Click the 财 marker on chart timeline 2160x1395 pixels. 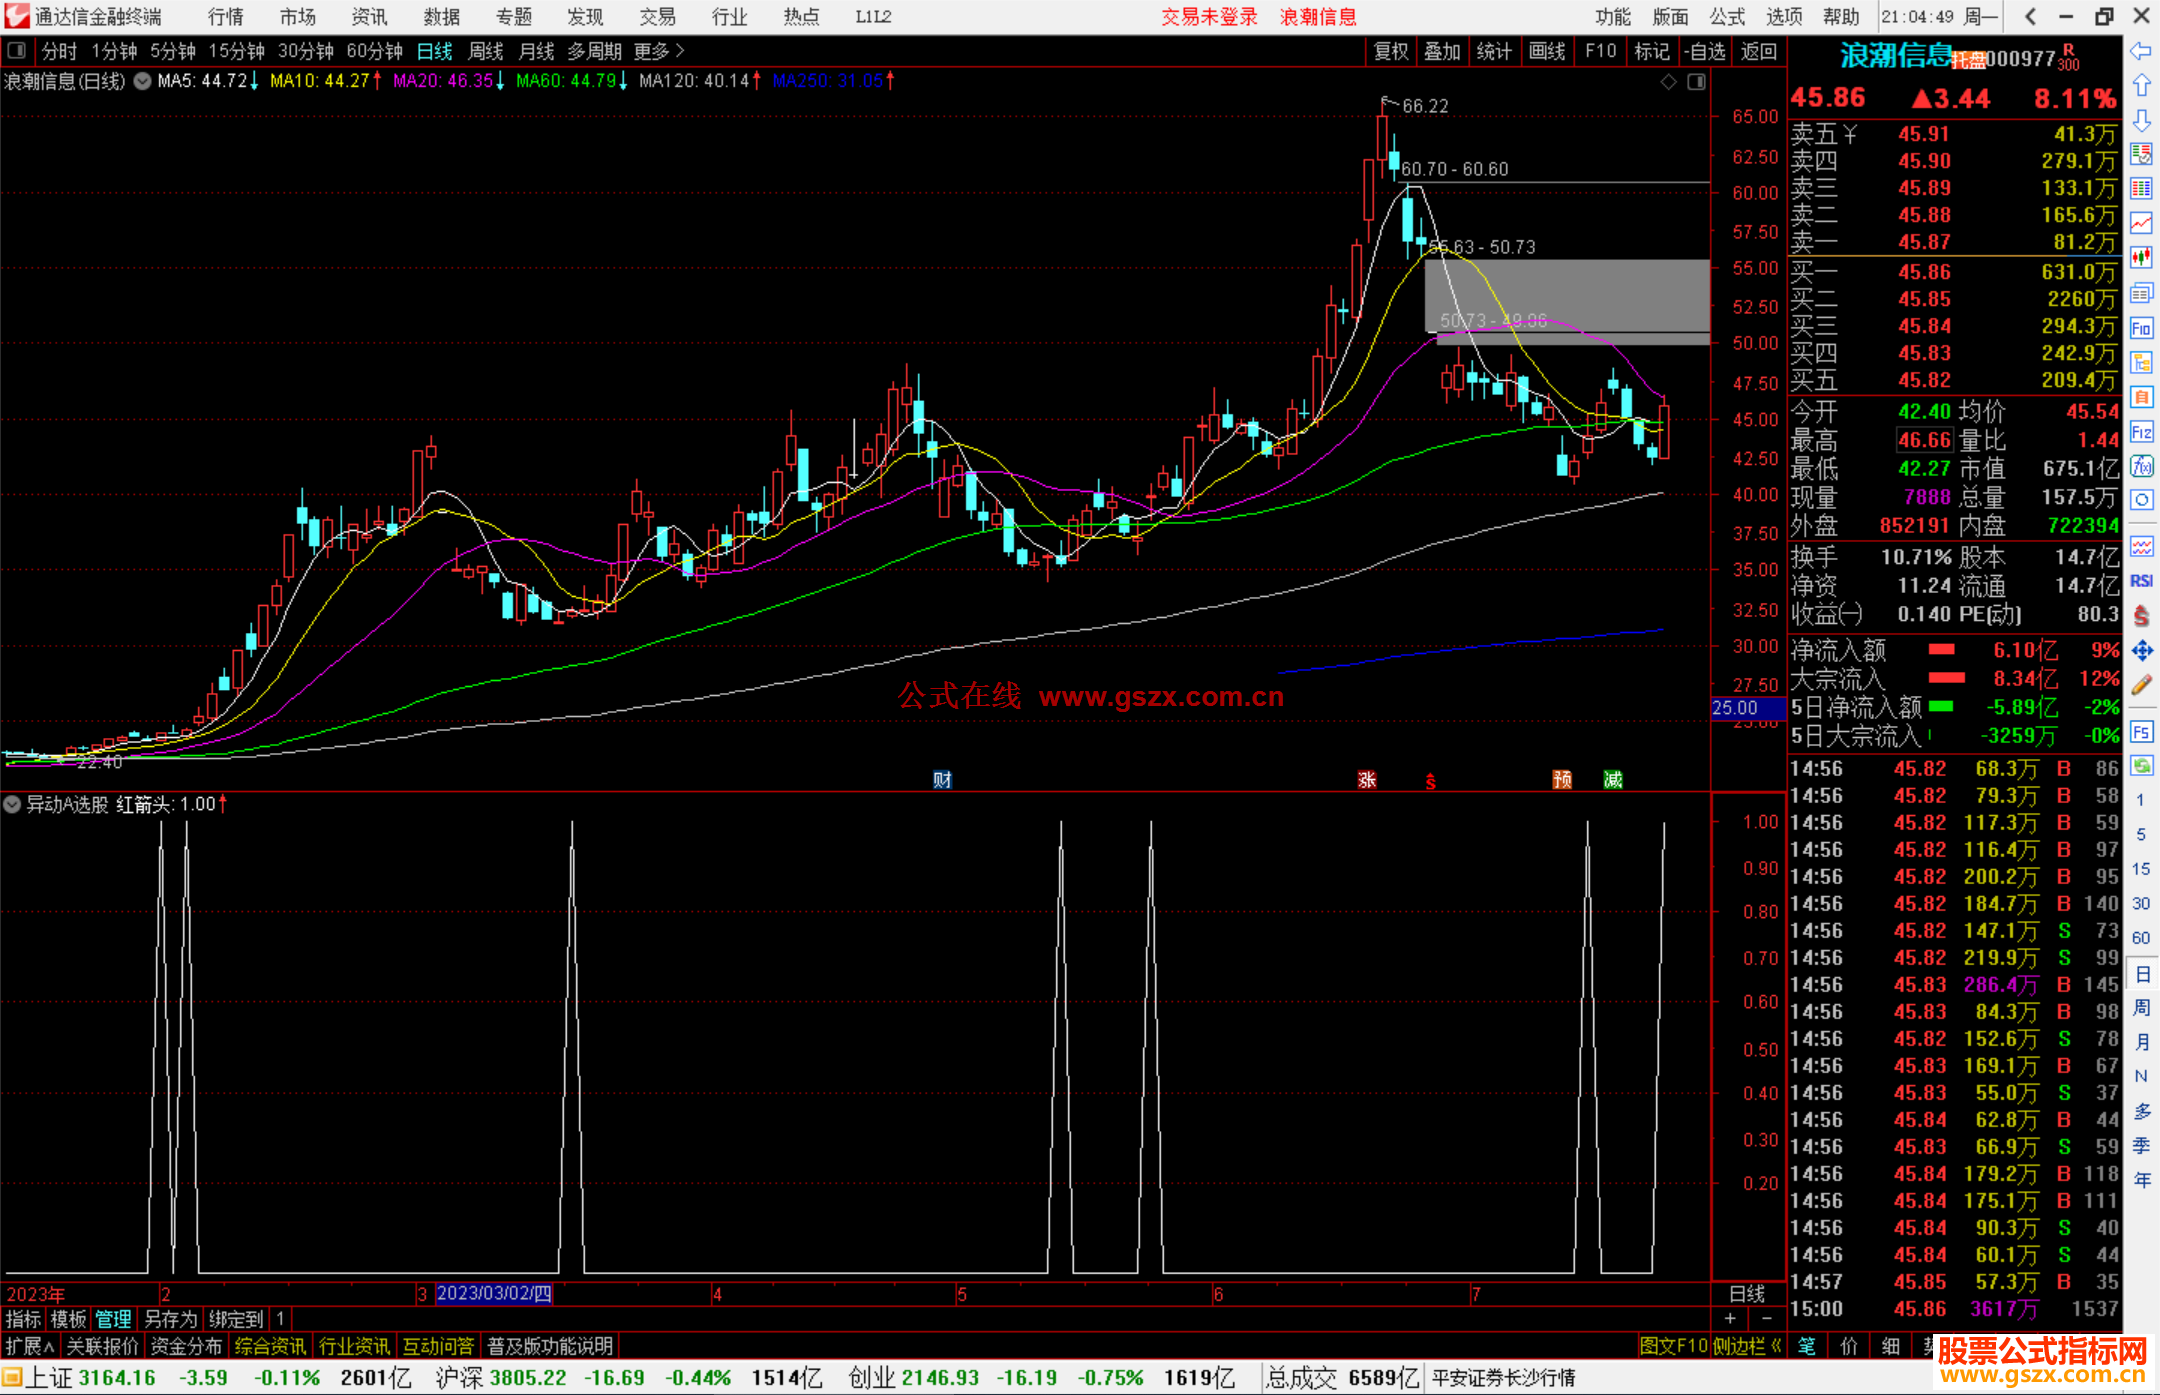coord(942,780)
